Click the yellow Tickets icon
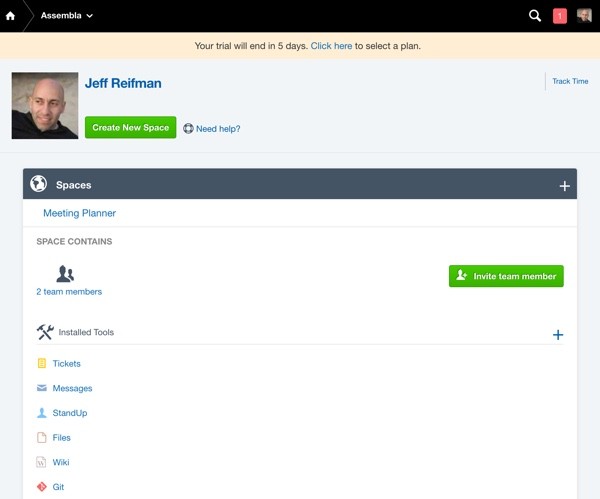Viewport: 600px width, 499px height. [x=42, y=363]
